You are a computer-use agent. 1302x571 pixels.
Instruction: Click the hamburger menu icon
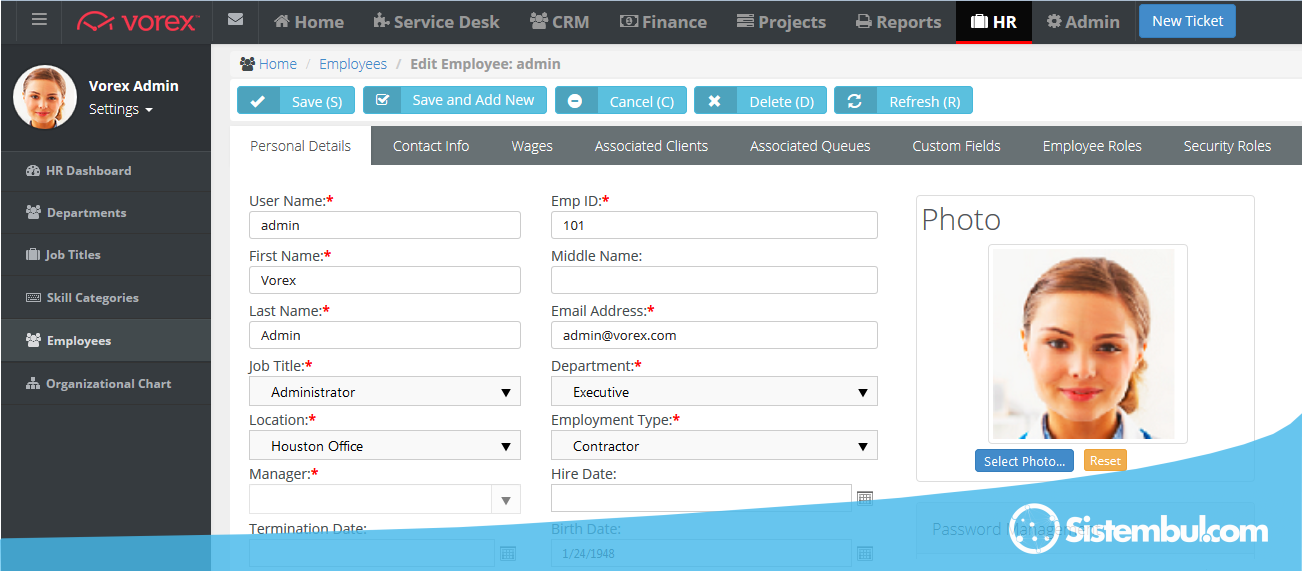pos(39,21)
